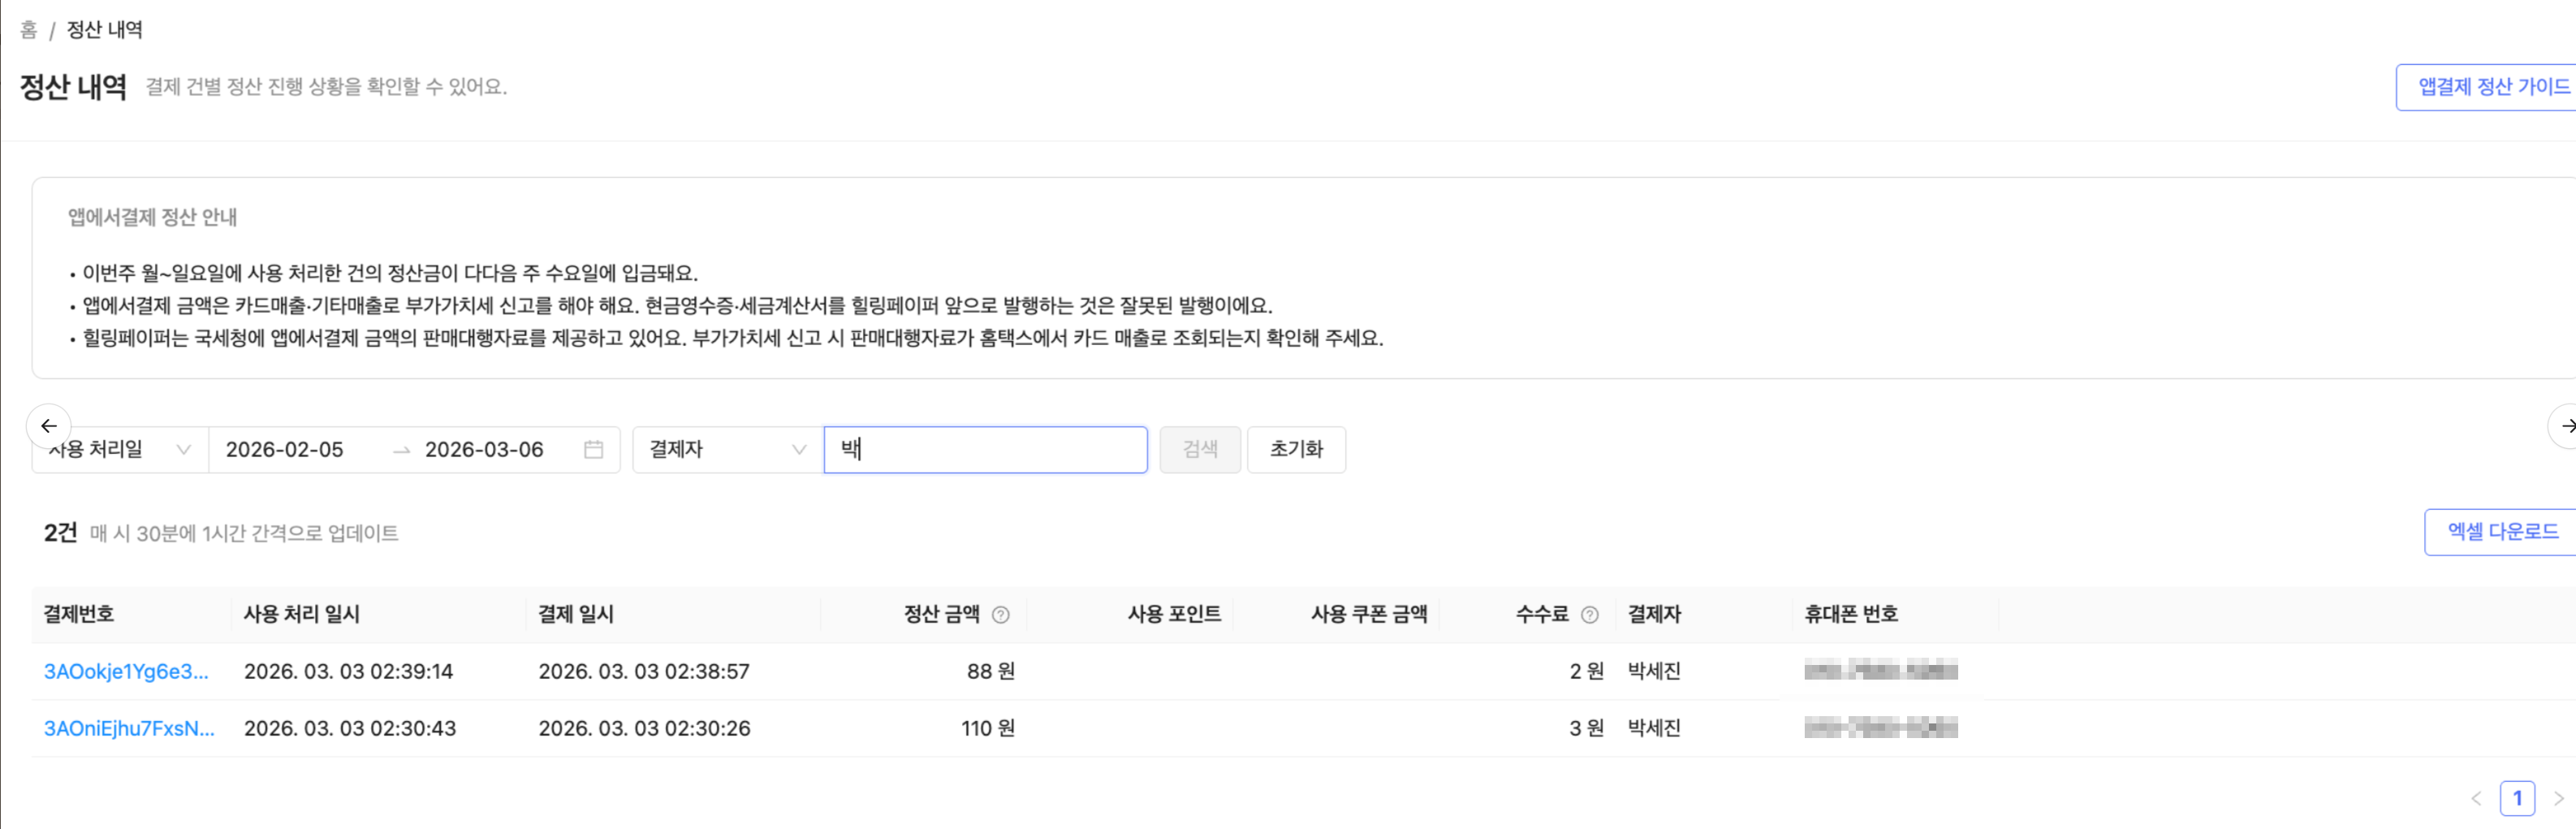Screen dimensions: 2576x829
Task: Go to previous page with left chevron
Action: click(x=2476, y=798)
